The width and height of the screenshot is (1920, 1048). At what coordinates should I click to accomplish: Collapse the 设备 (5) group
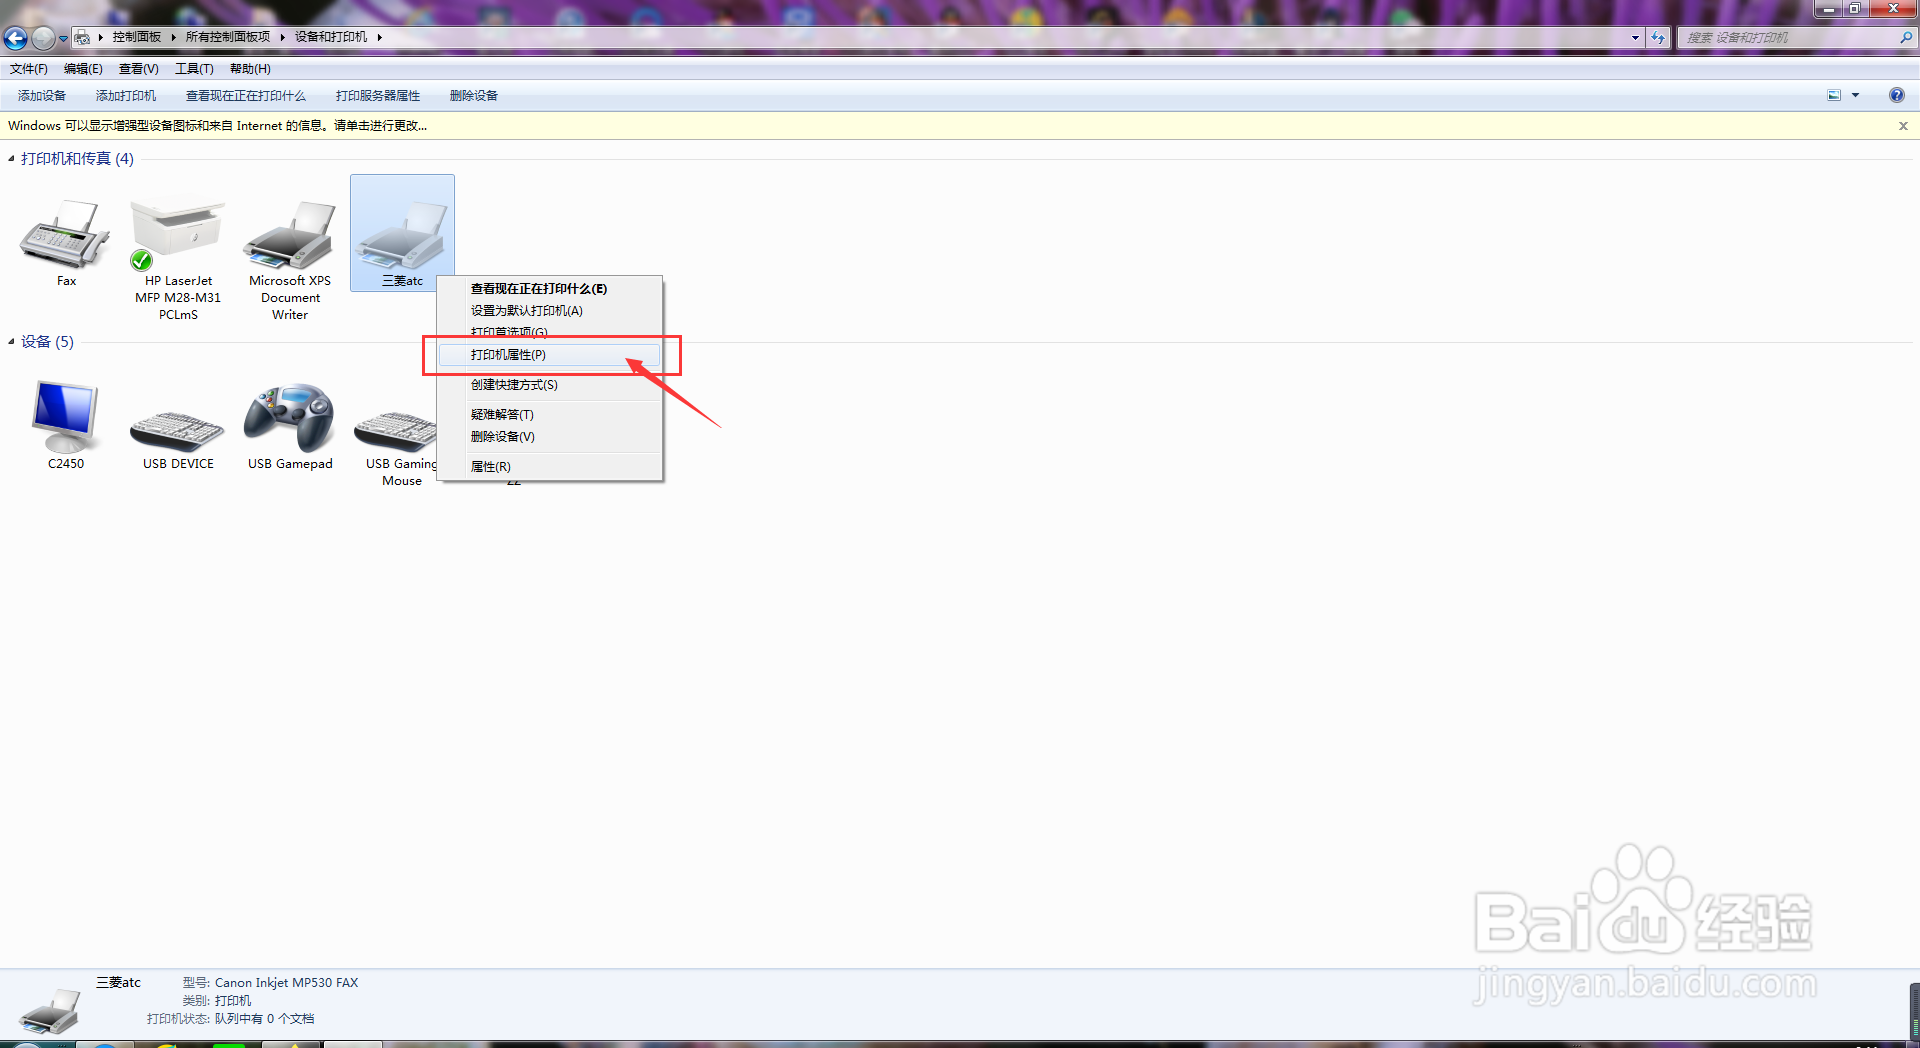click(x=11, y=342)
